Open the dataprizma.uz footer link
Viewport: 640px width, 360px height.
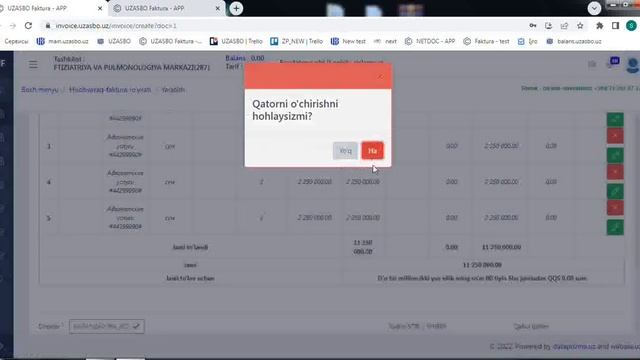click(574, 347)
